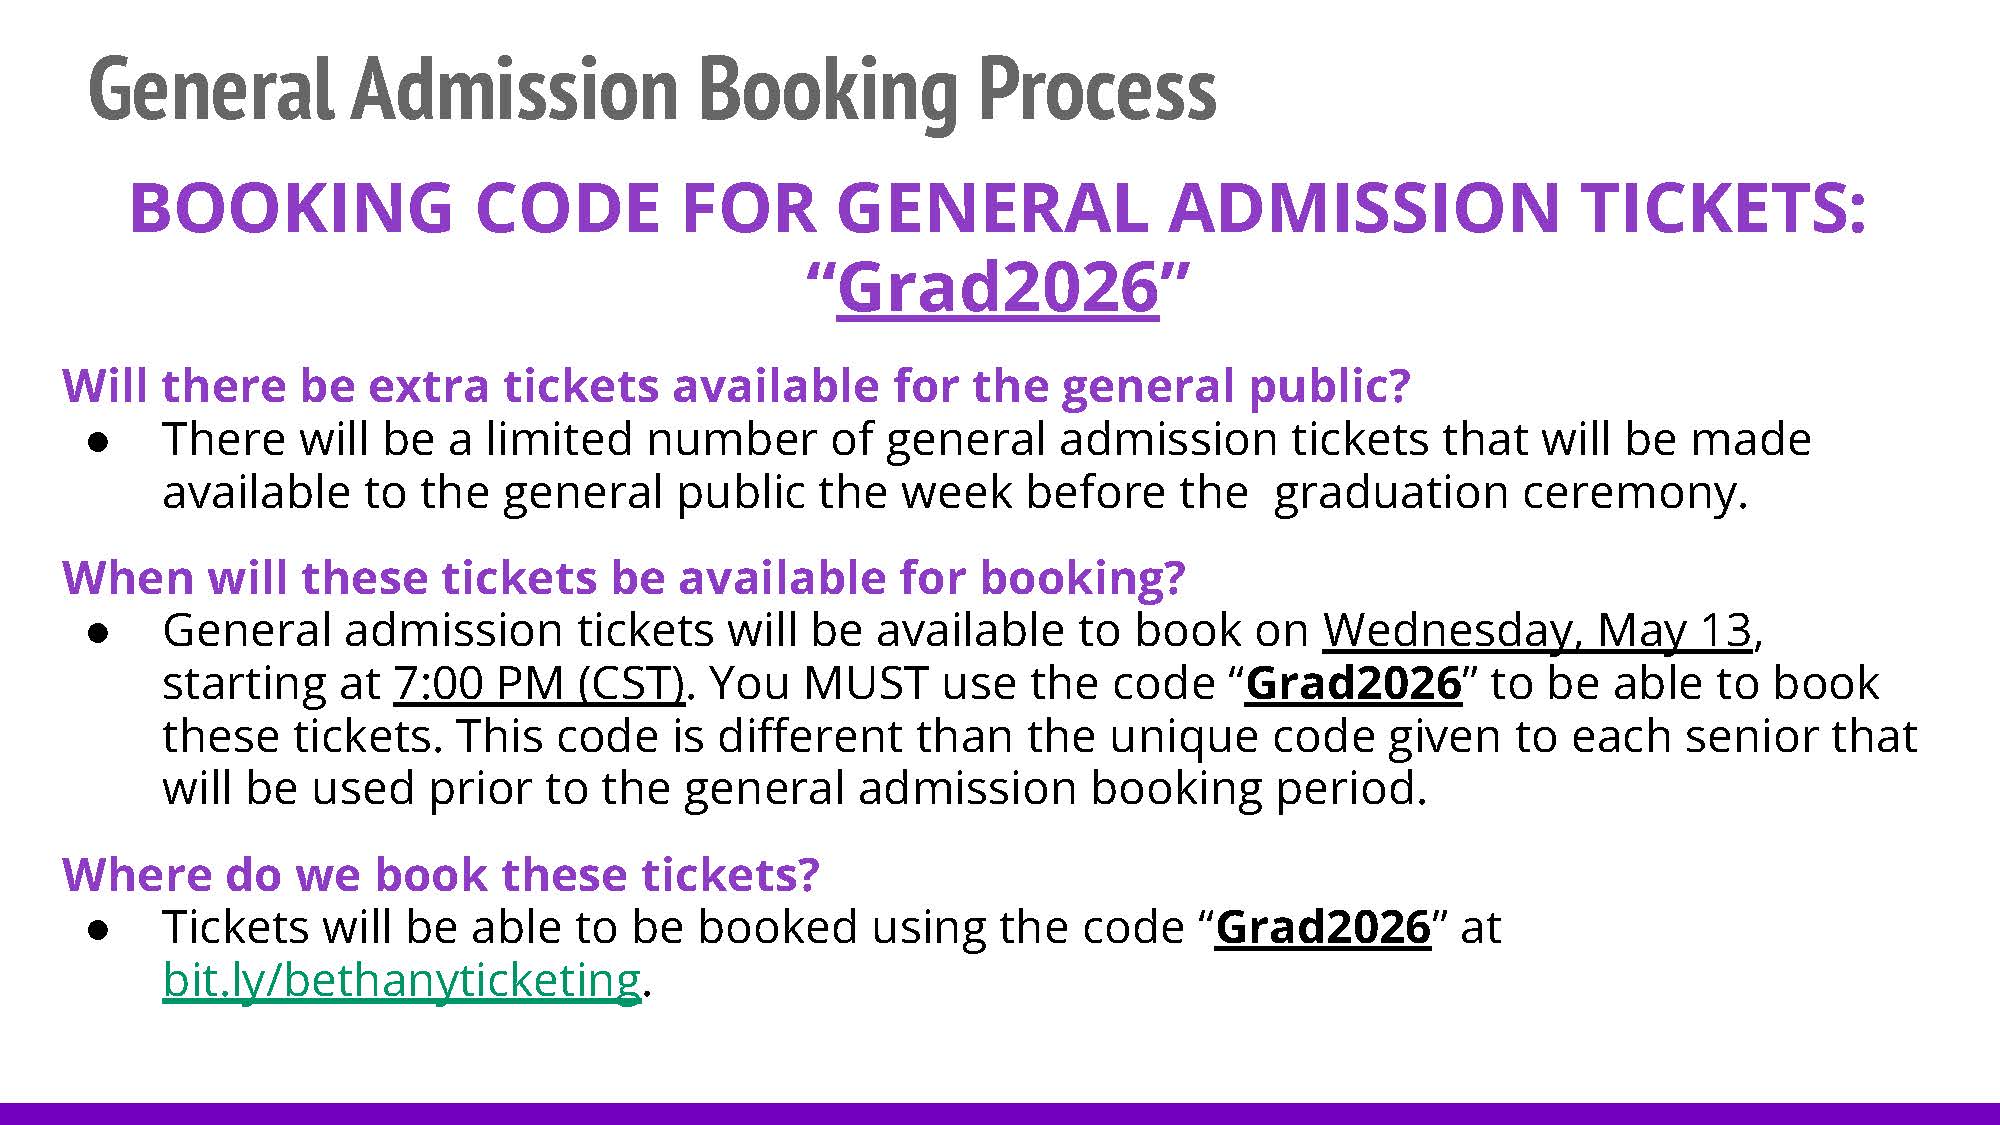
Task: Select the "BOOKING CODE FOR GENERAL ADMISSION TICKETS" heading
Action: (x=997, y=208)
